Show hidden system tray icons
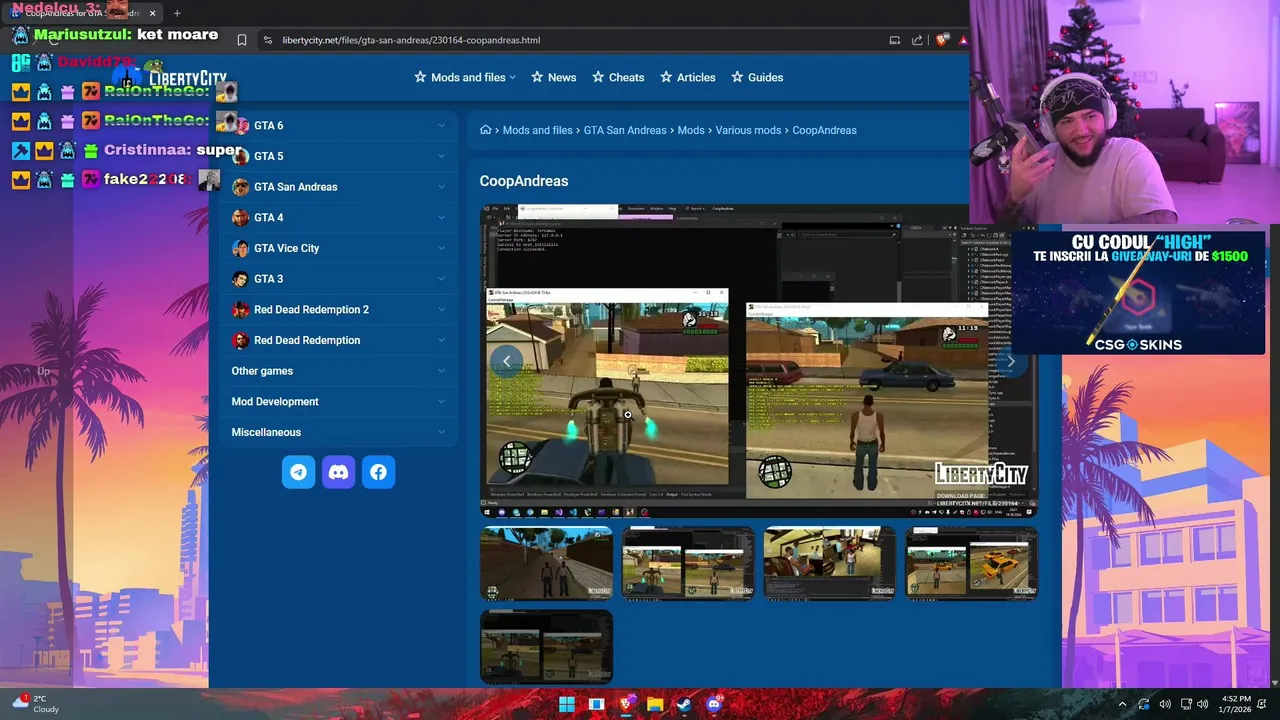1280x720 pixels. coord(1122,704)
